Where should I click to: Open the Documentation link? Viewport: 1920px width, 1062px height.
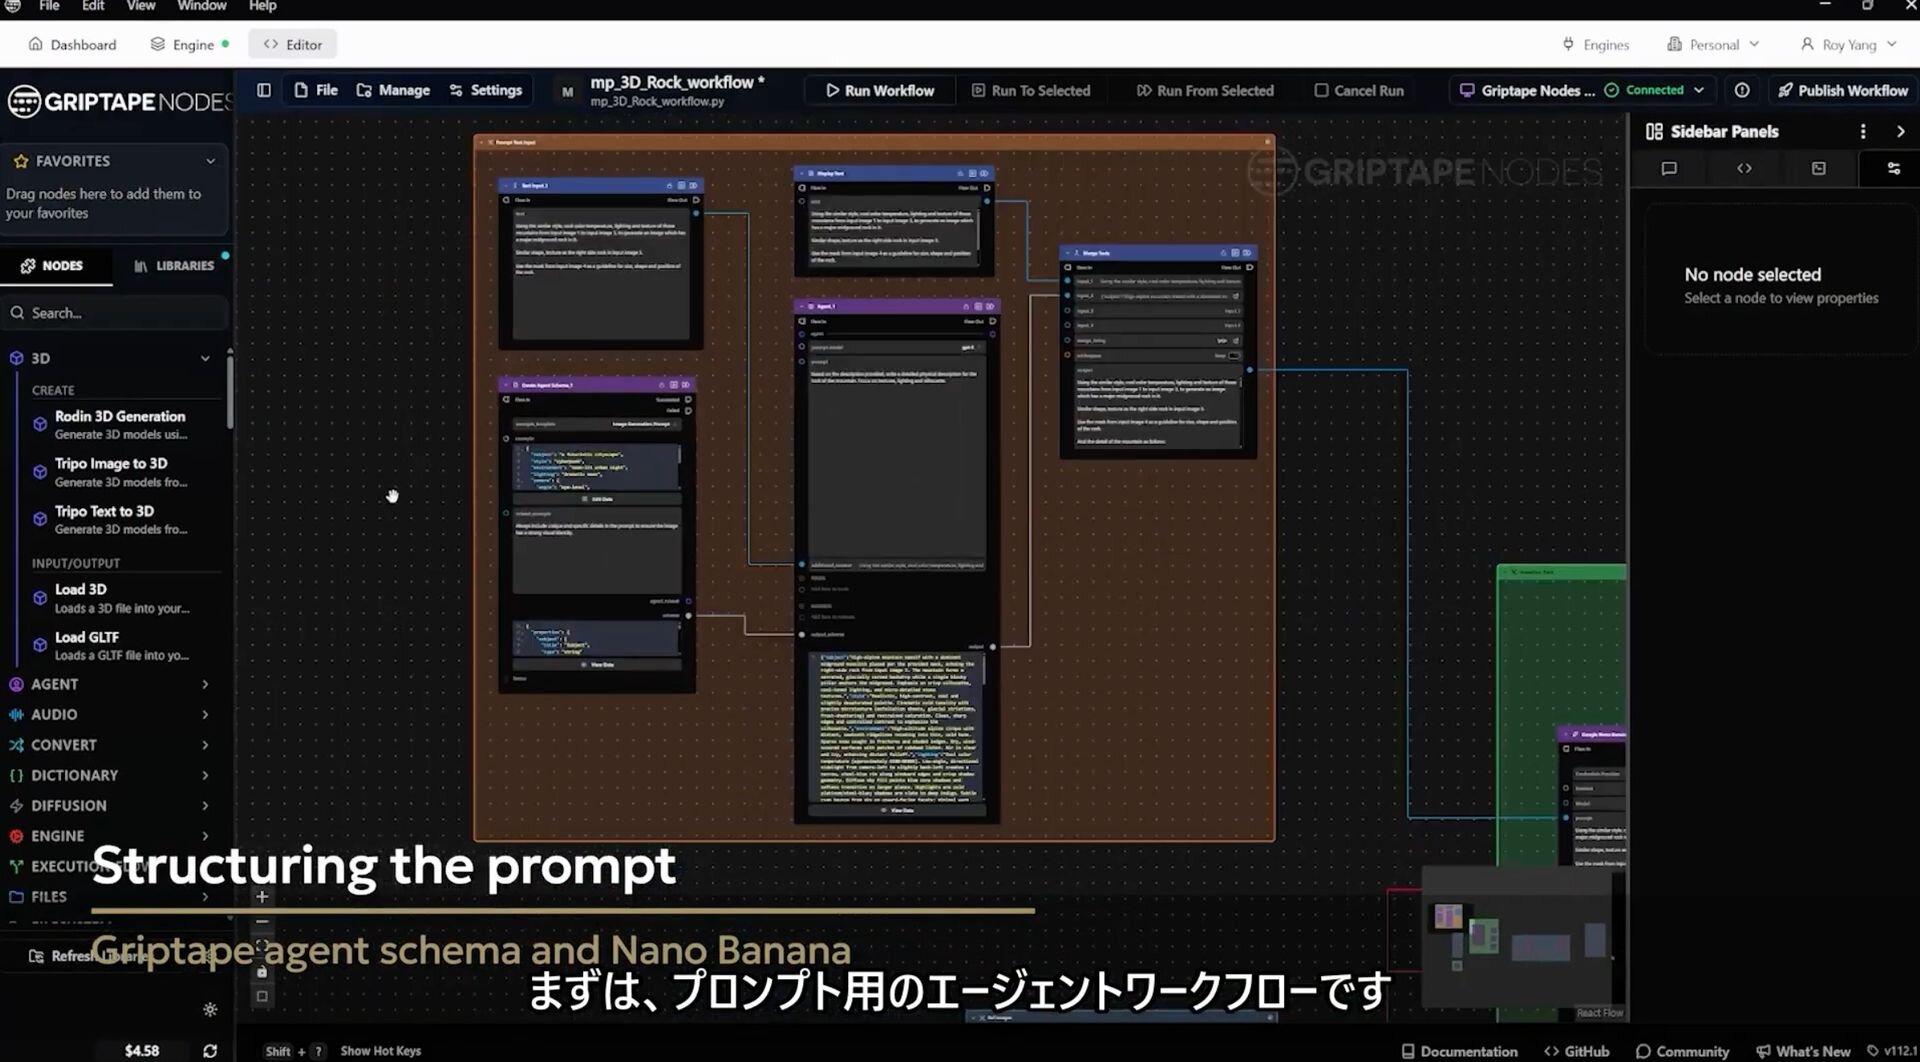point(1459,1051)
